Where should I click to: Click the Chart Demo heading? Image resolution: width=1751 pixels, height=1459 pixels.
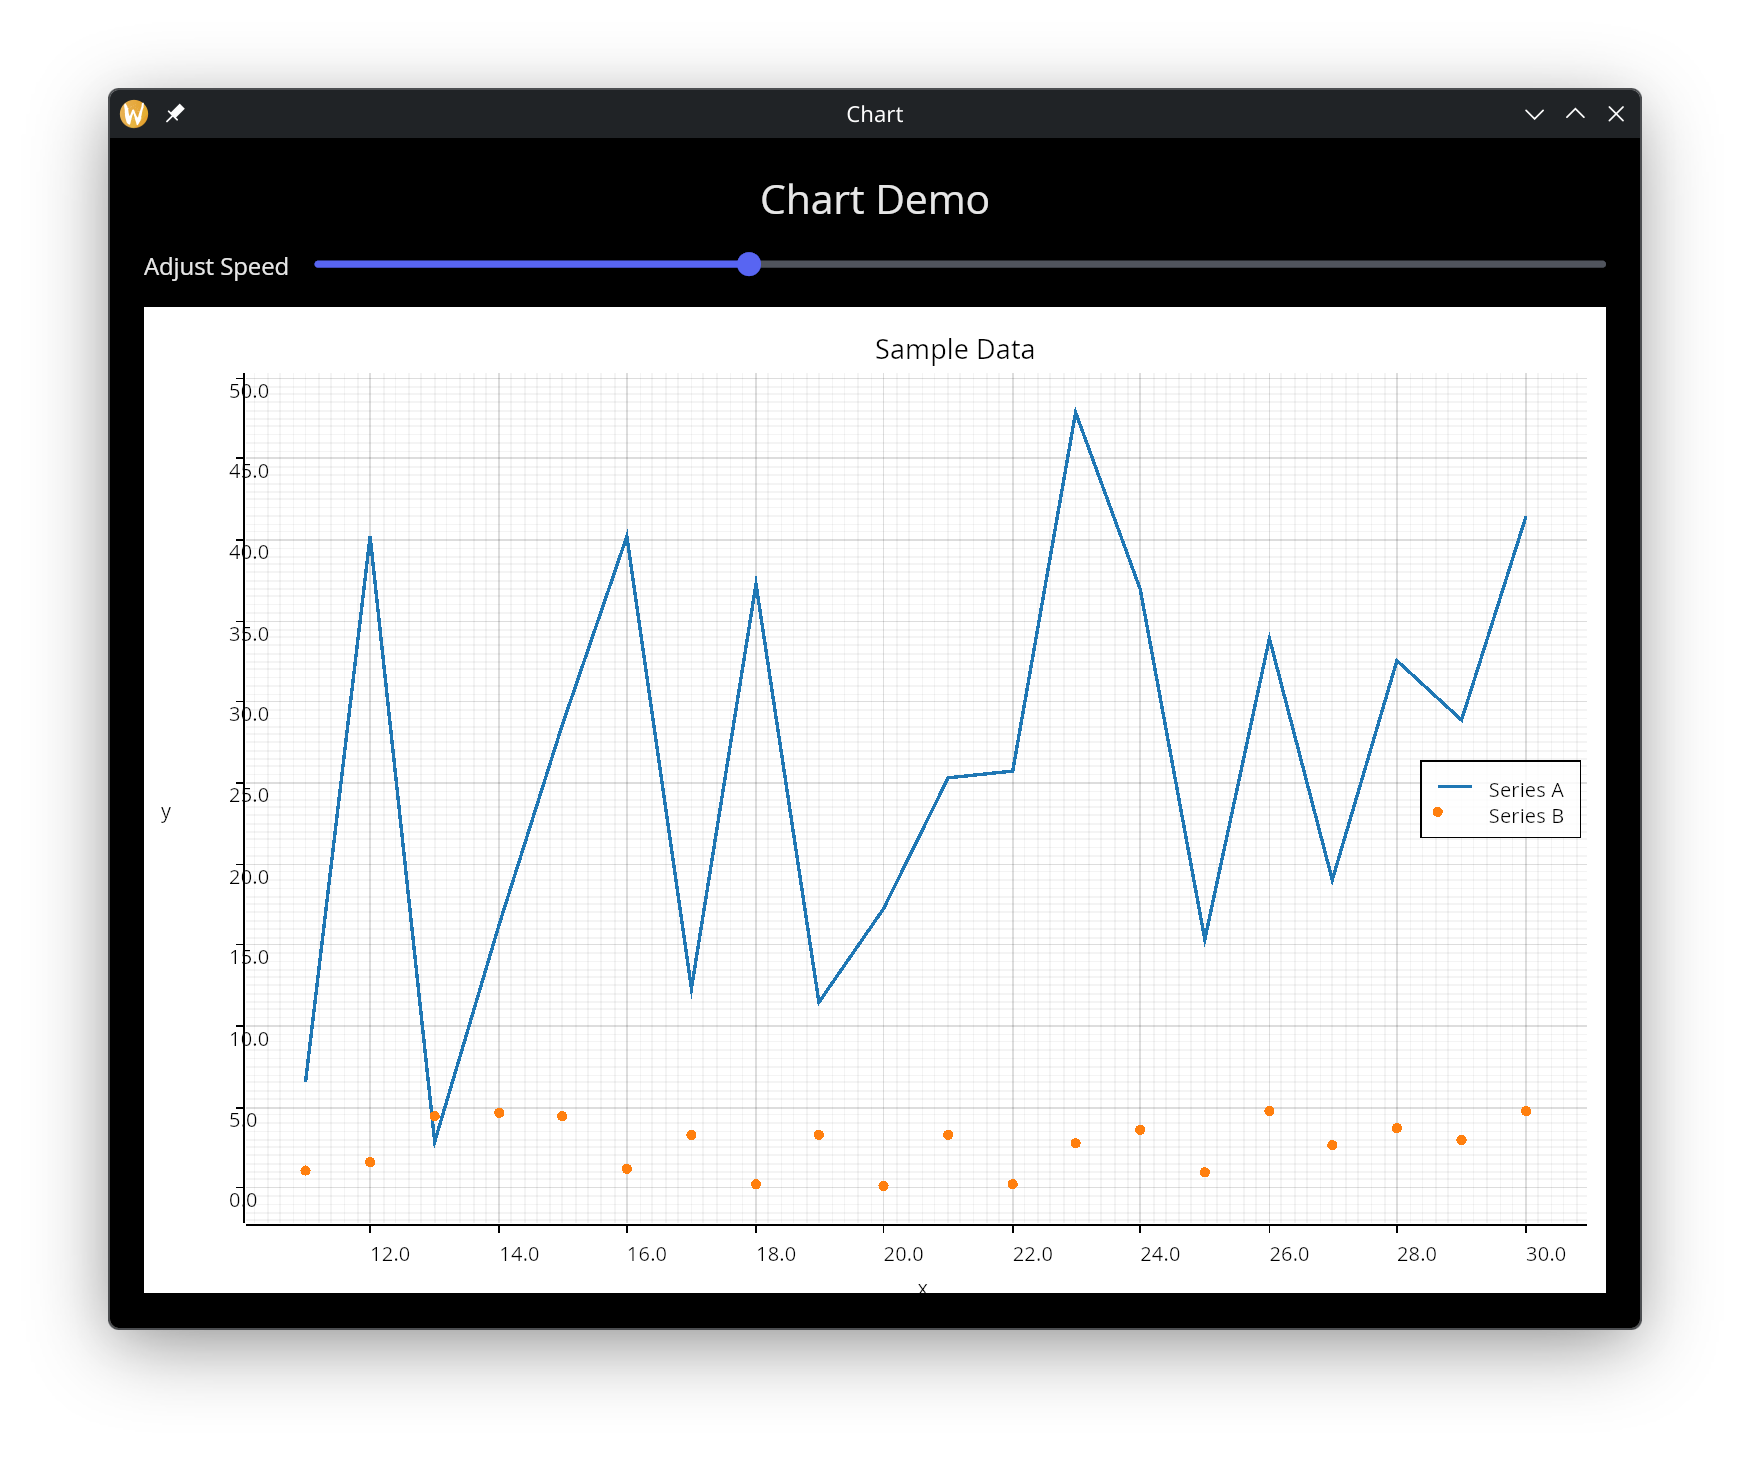875,199
